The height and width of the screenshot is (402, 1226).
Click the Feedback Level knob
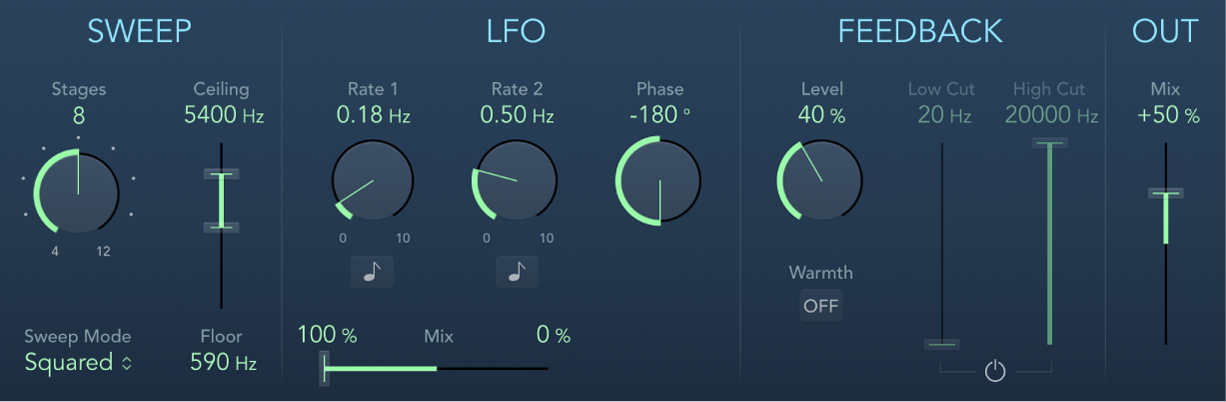[820, 181]
